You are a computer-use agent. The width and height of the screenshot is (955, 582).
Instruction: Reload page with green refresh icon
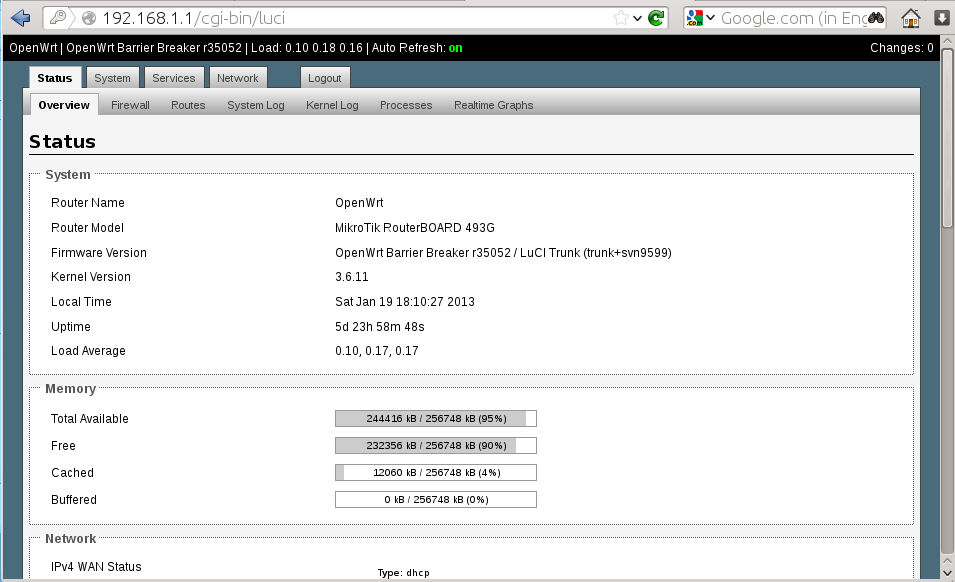(656, 18)
